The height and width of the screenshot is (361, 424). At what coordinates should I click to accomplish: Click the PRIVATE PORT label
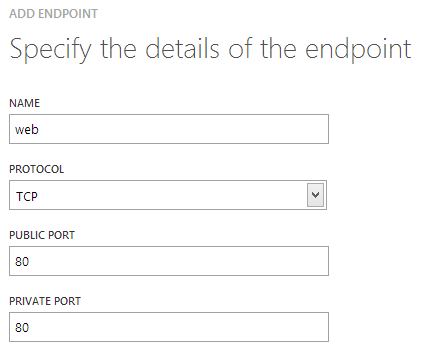point(45,301)
